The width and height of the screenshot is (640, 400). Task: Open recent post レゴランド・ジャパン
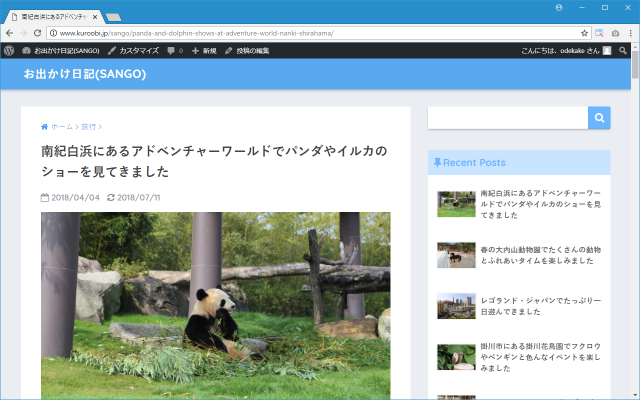540,306
